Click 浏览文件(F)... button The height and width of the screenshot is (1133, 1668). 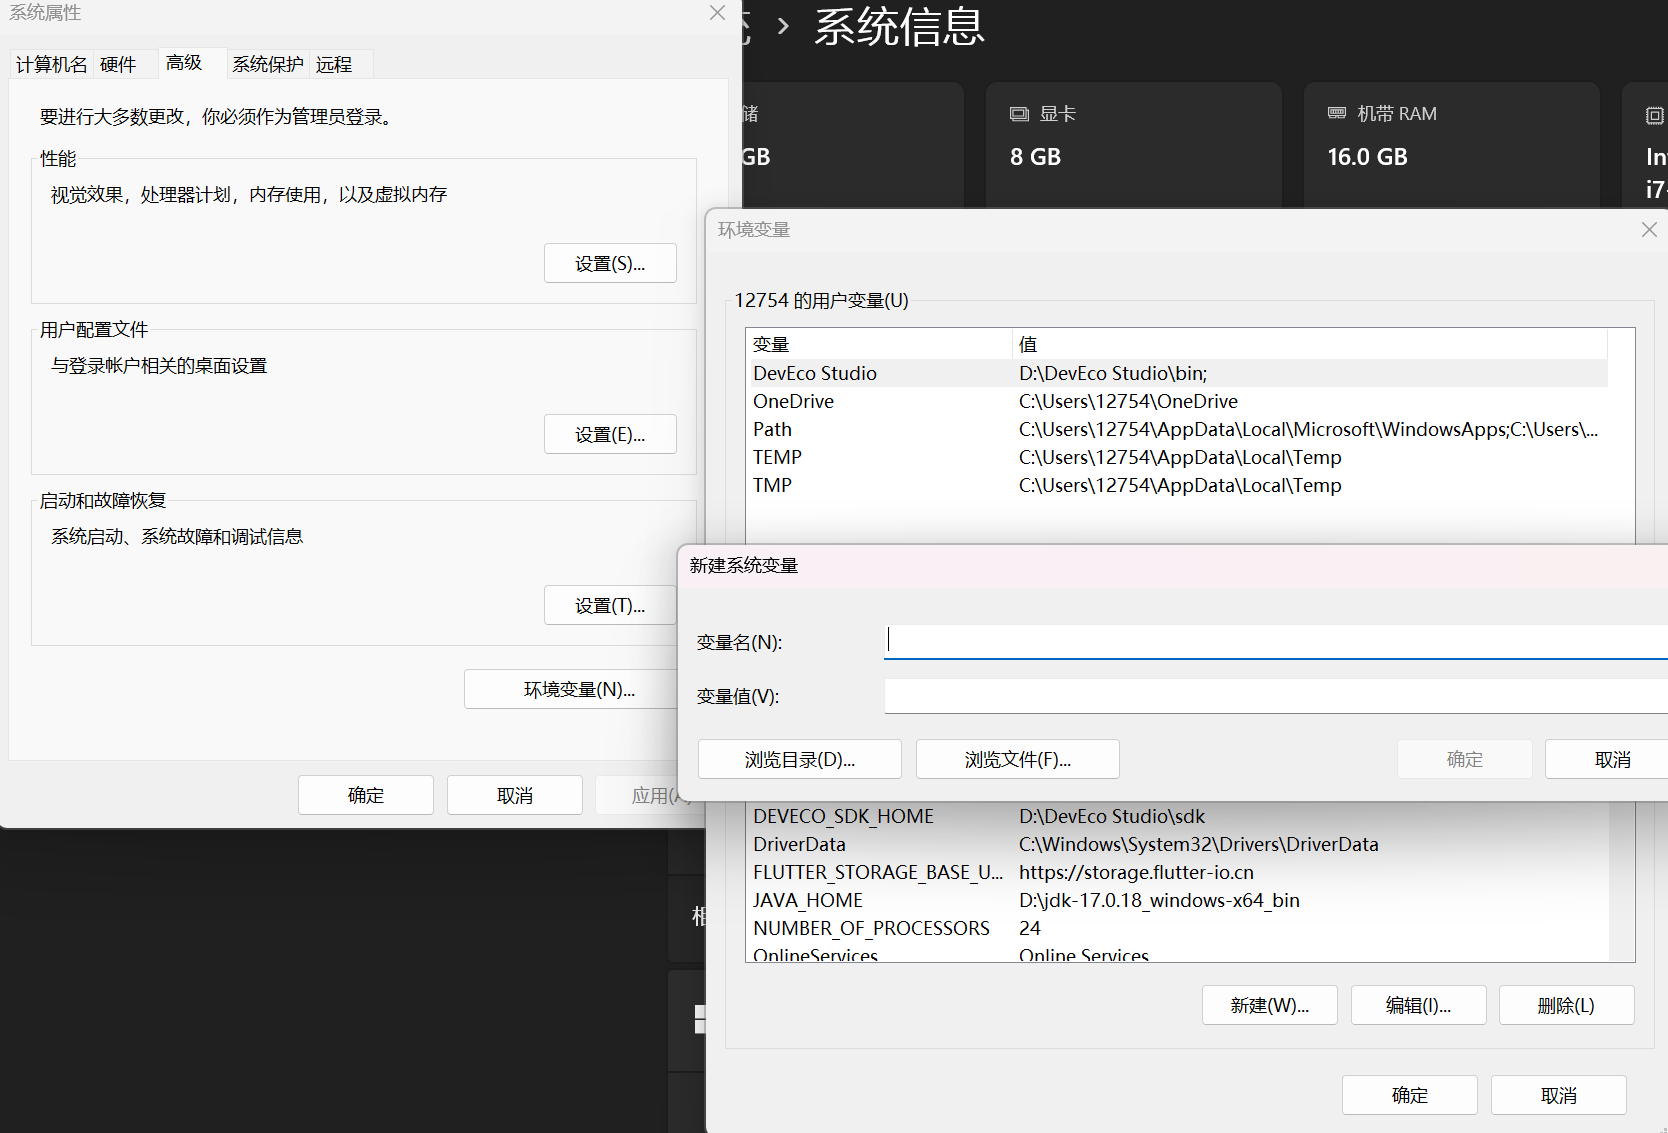click(x=1018, y=759)
